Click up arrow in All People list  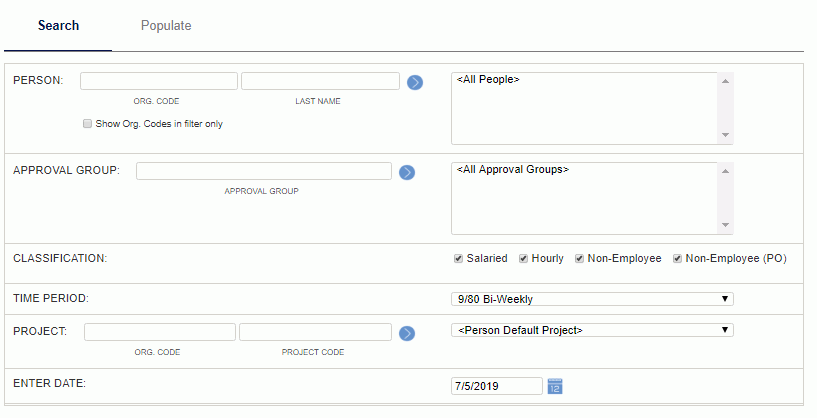725,81
